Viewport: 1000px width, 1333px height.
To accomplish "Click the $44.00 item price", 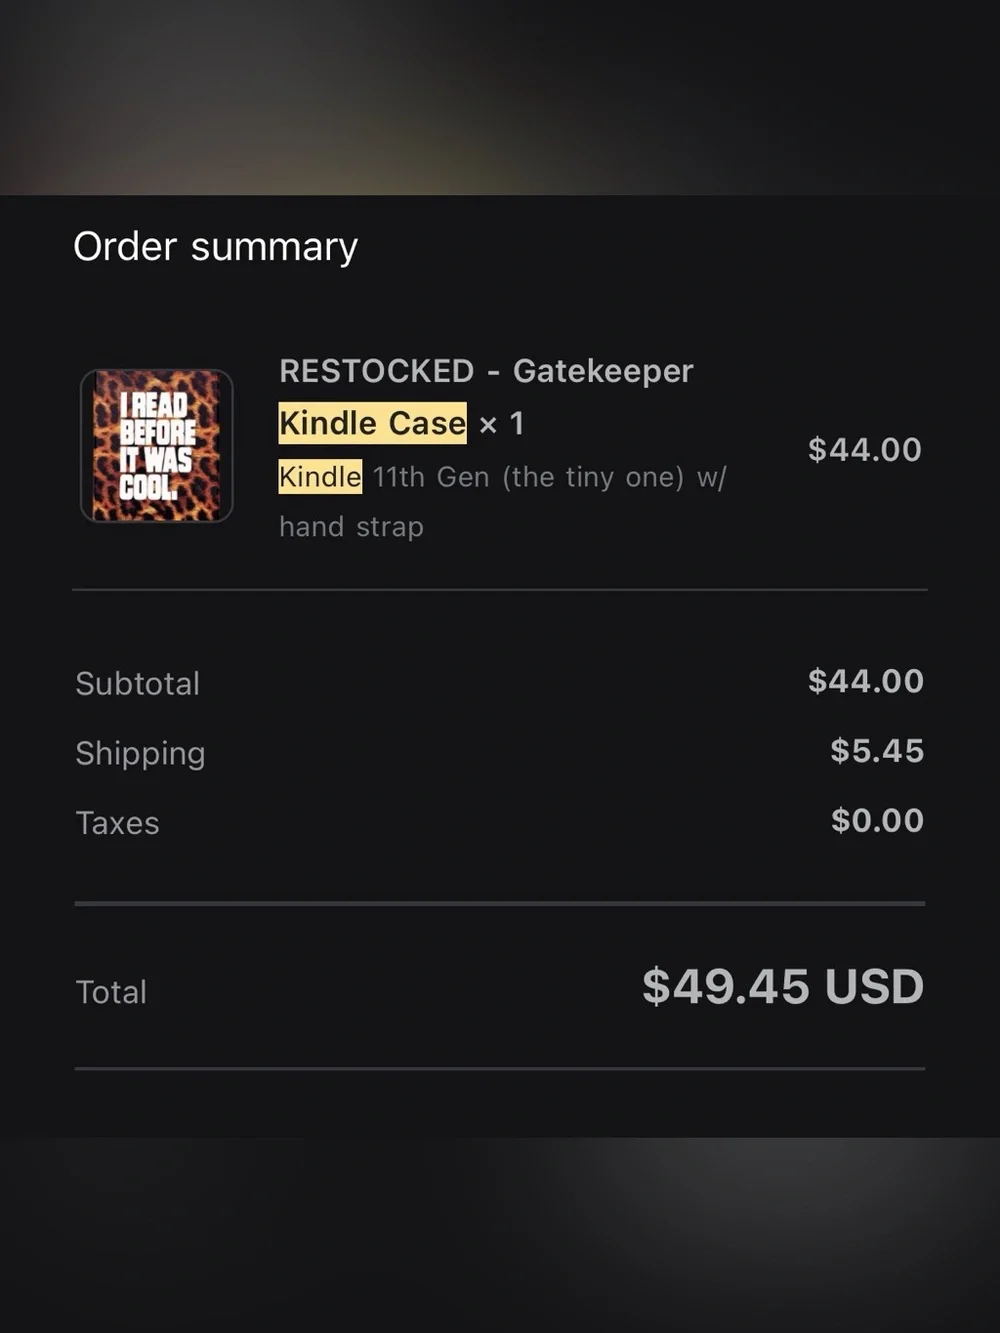I will pos(865,450).
